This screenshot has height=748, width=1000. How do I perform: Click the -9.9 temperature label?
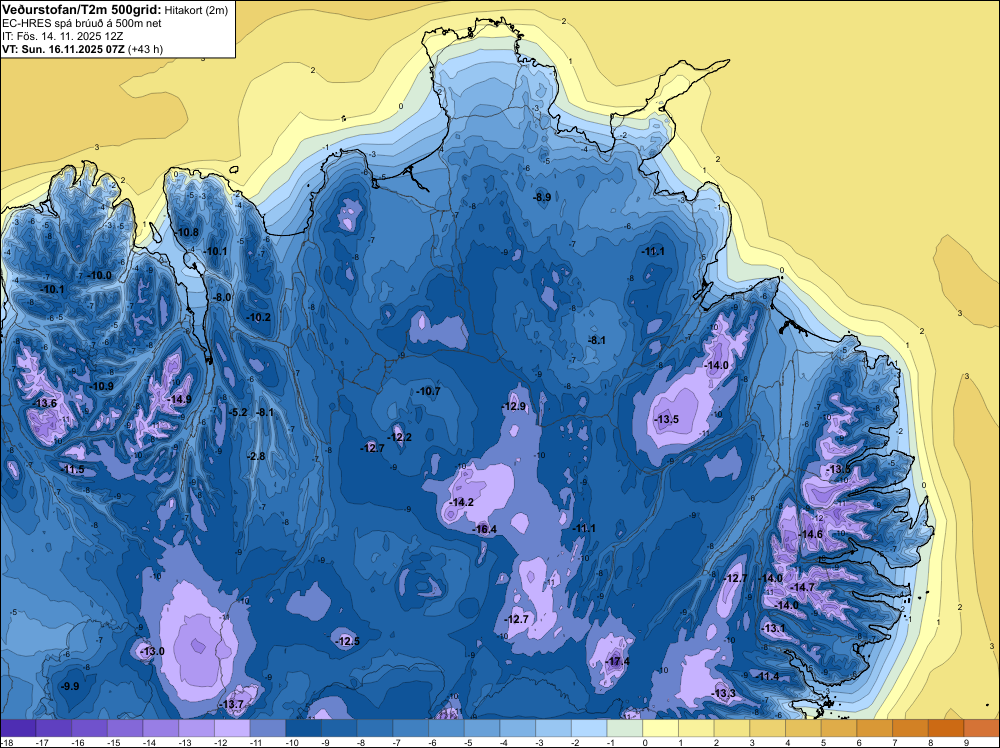70,686
